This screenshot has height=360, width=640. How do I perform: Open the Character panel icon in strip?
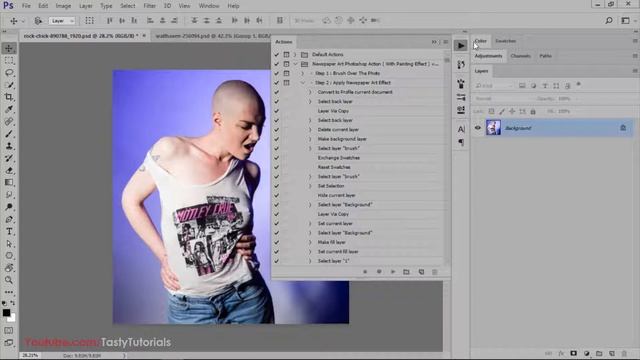[461, 129]
